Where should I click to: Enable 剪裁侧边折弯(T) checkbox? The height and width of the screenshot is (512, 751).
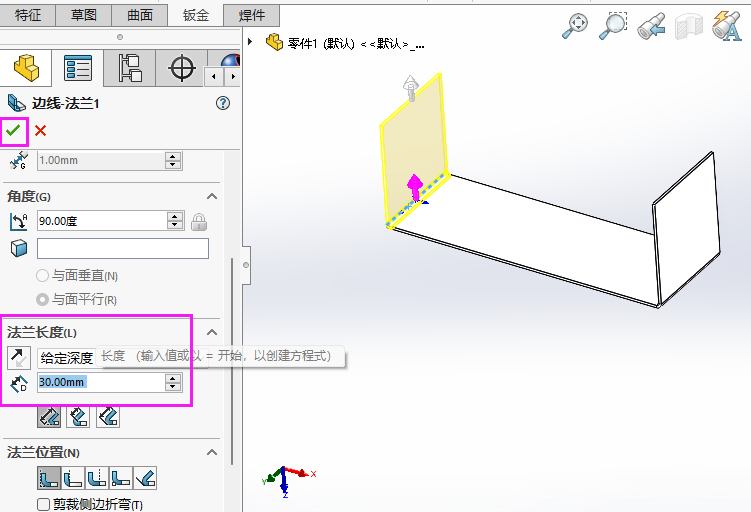(44, 504)
